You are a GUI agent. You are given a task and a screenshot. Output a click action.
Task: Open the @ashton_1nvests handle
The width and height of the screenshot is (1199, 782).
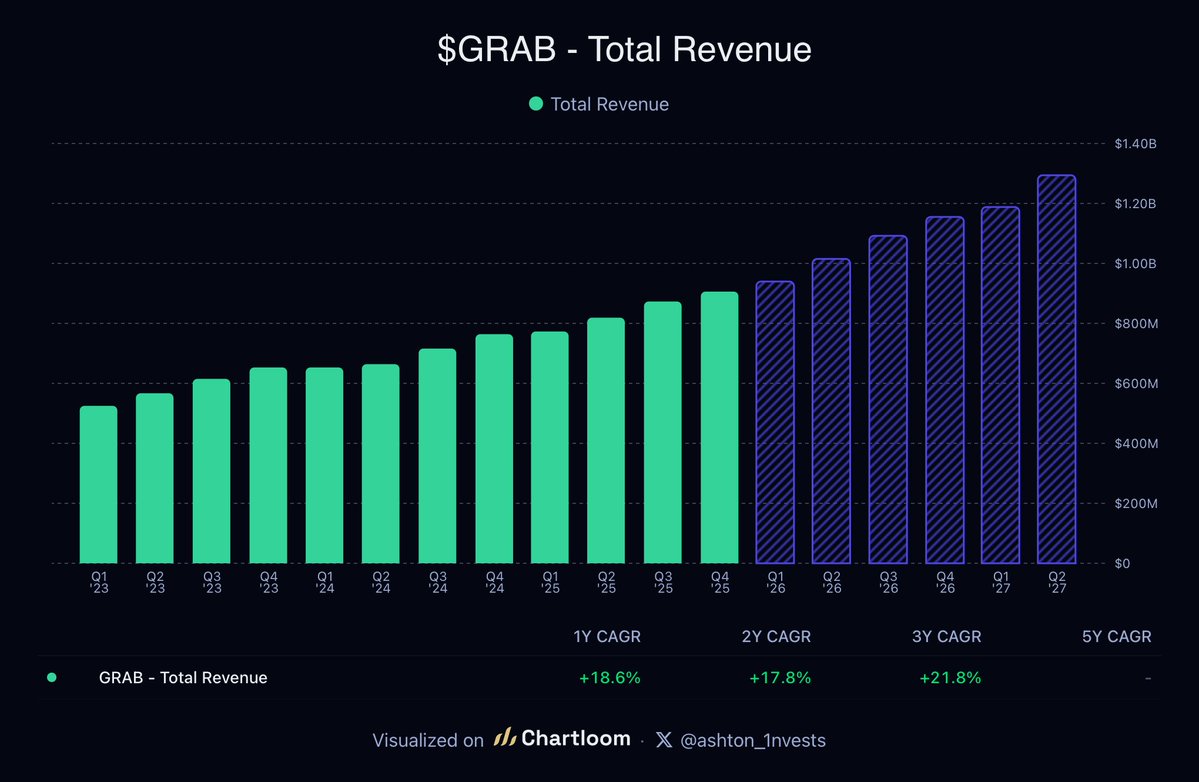(x=752, y=741)
